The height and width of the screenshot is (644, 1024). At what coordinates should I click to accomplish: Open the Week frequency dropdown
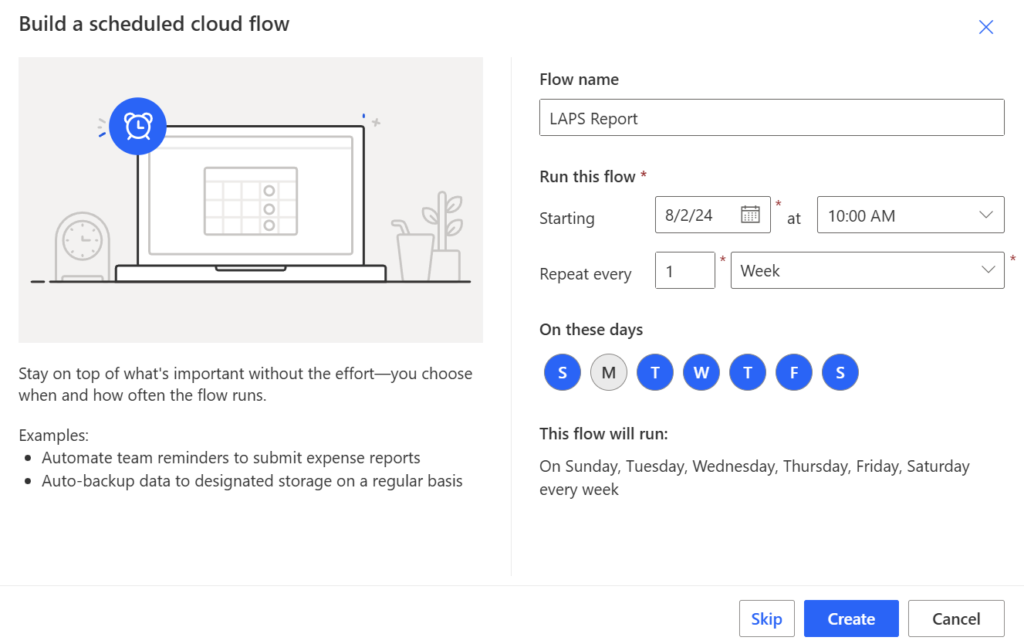pos(867,271)
